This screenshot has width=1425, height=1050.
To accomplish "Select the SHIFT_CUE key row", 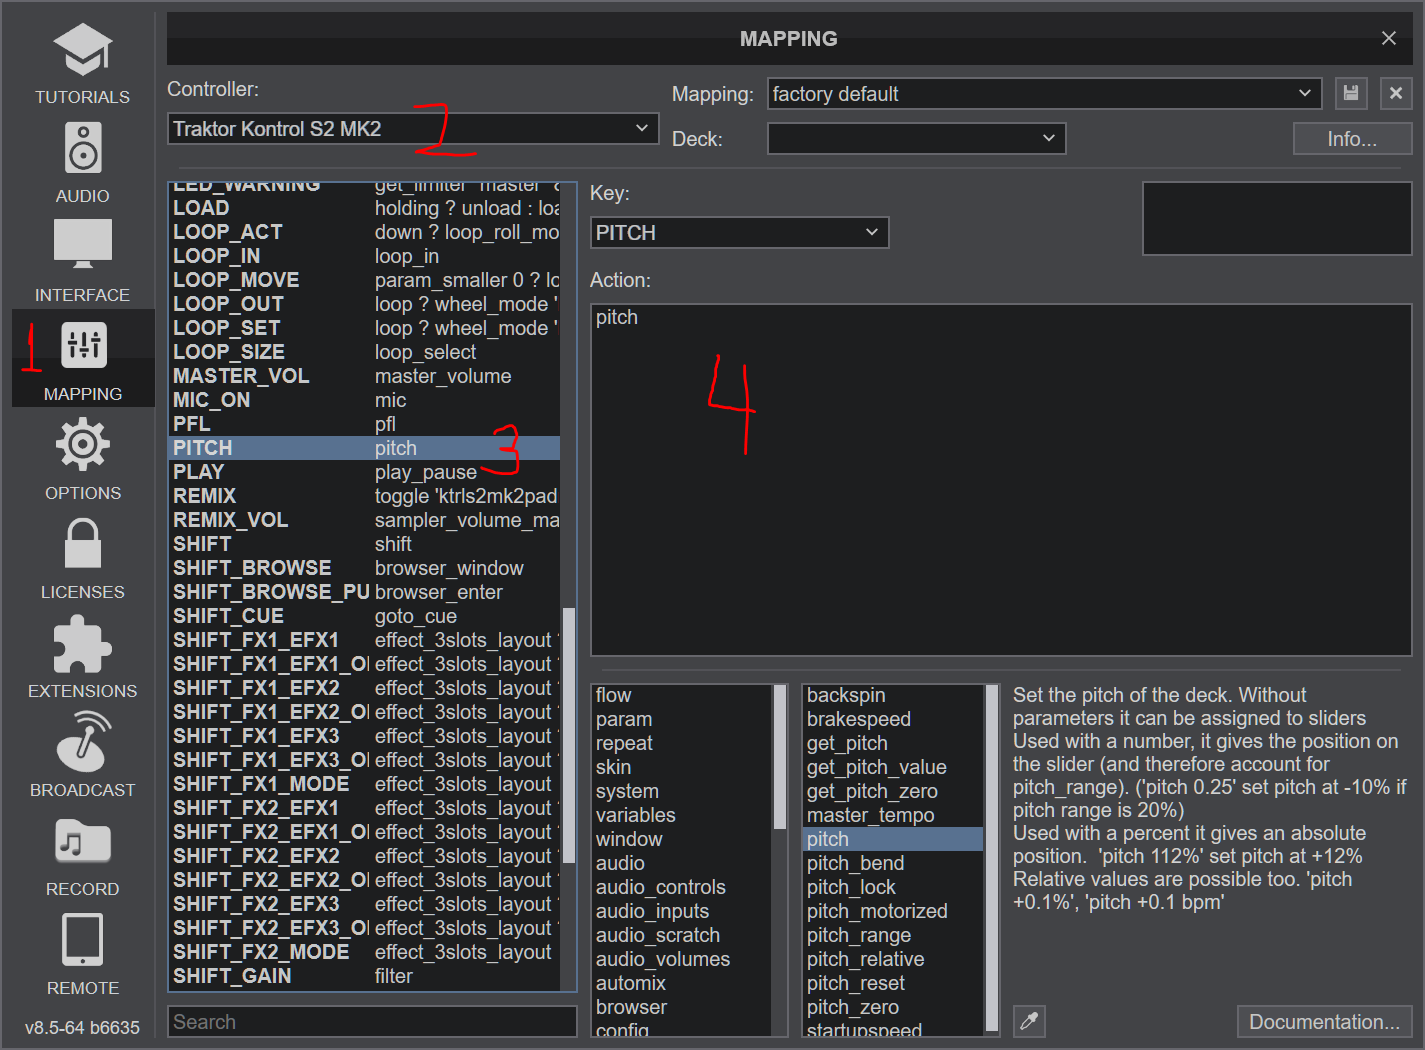I will click(365, 616).
